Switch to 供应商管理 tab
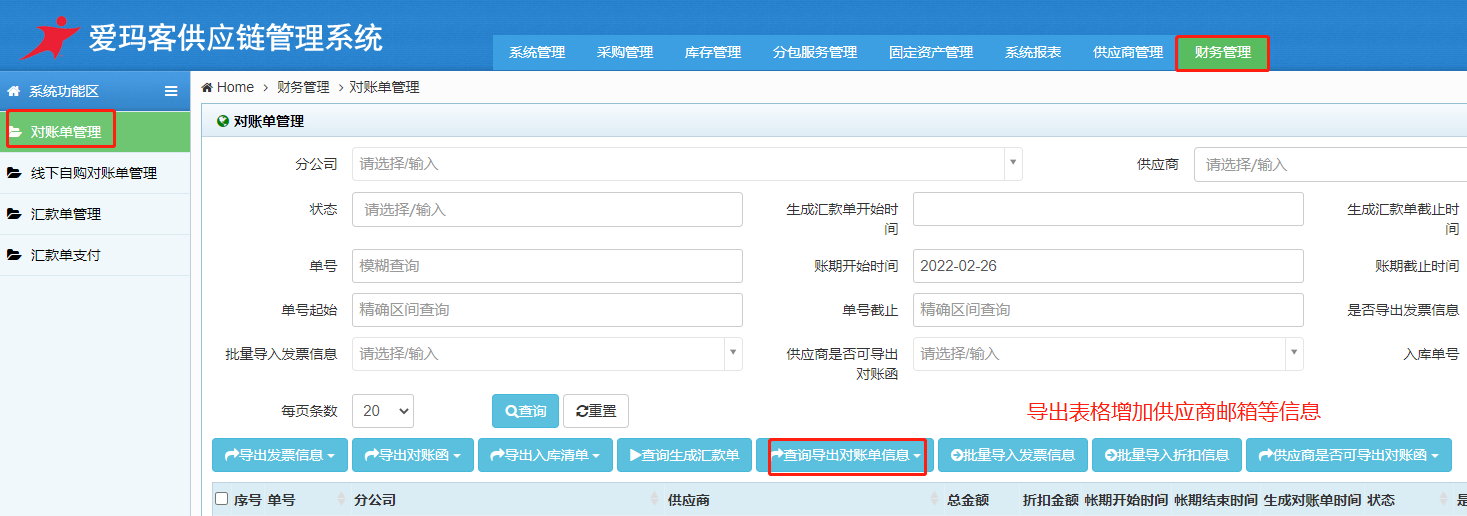Viewport: 1467px width, 516px height. (1128, 53)
